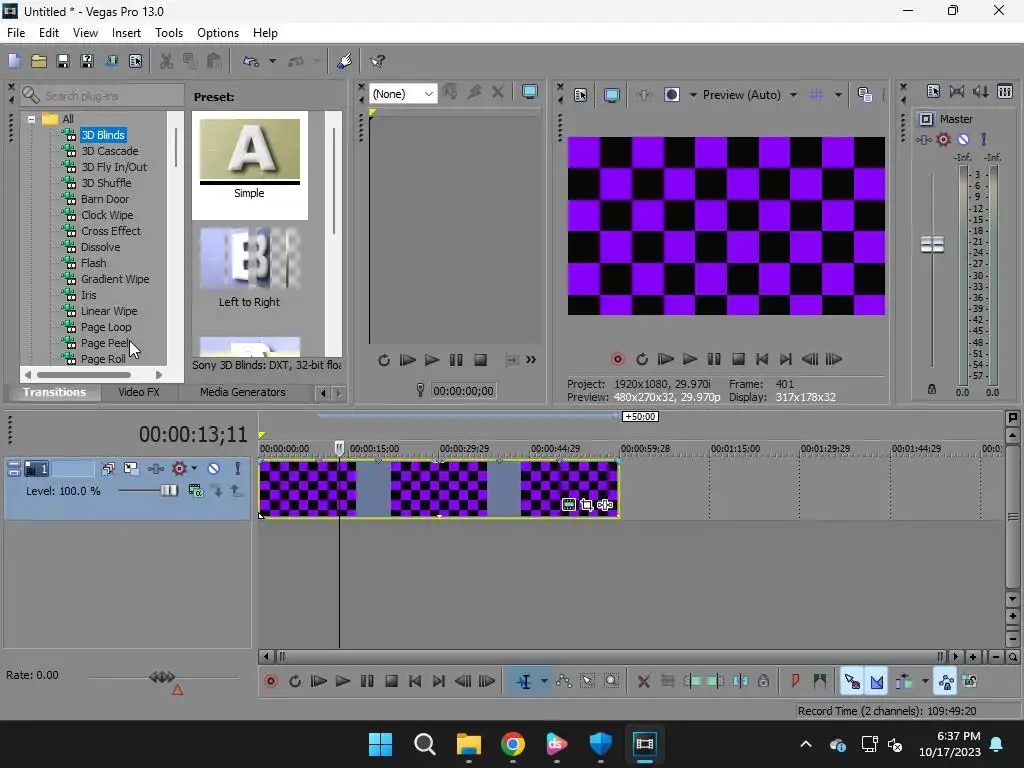The height and width of the screenshot is (768, 1024).
Task: Open the Options menu
Action: point(217,33)
